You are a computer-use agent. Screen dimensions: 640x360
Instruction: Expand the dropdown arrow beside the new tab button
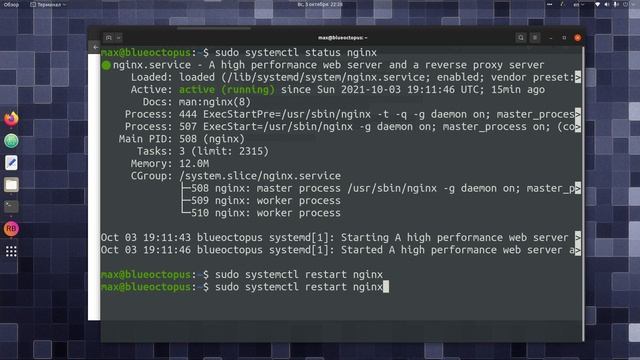[x=119, y=38]
